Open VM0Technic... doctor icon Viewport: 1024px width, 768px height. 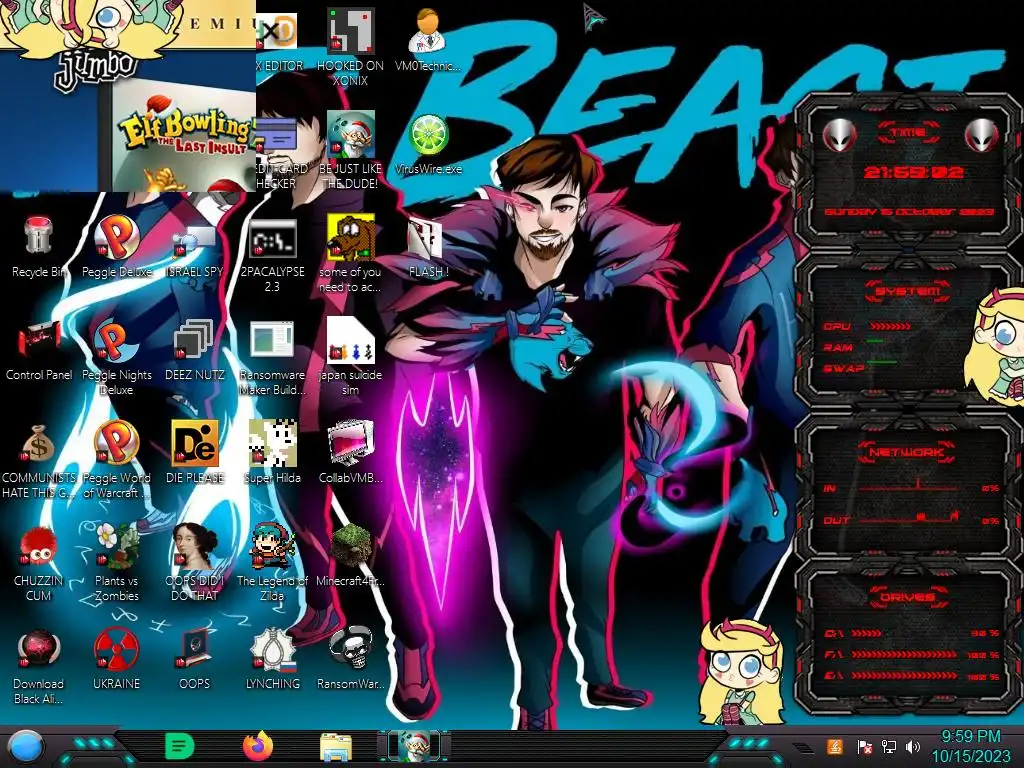[427, 31]
